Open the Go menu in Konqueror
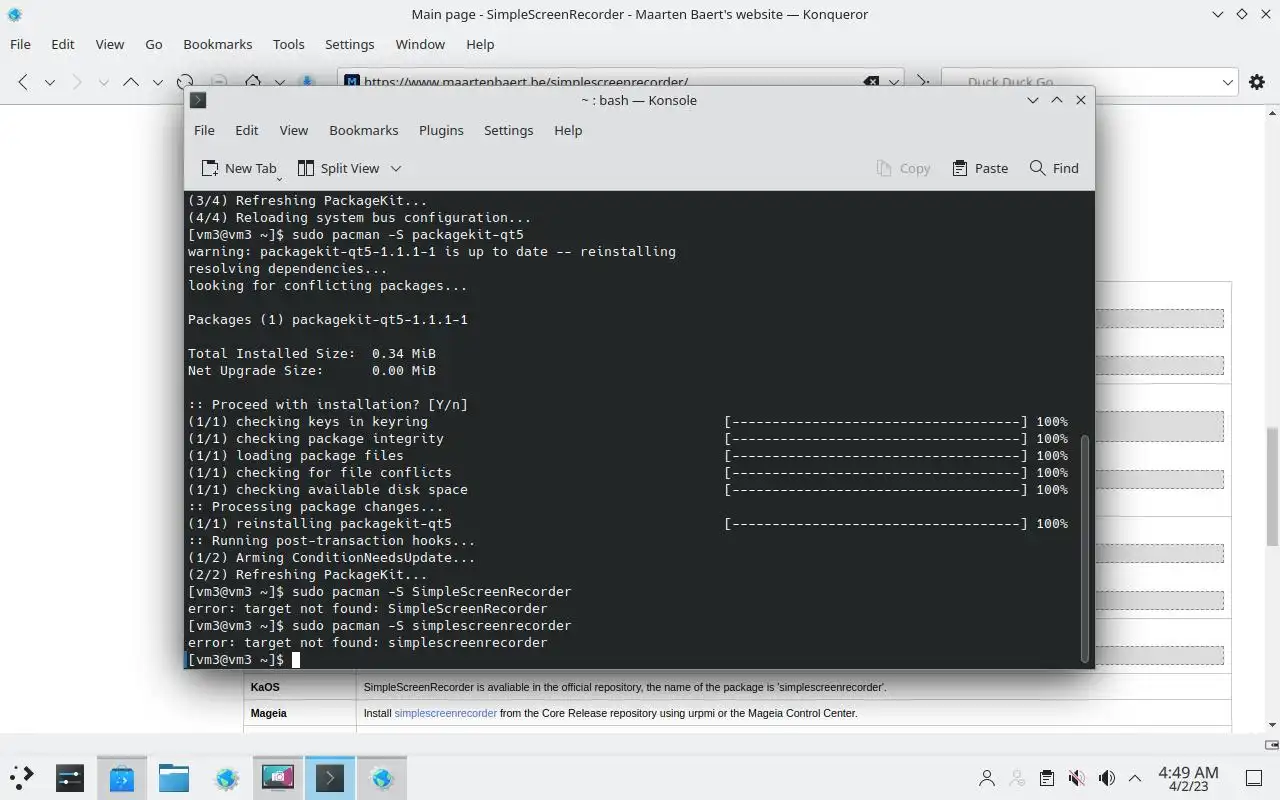The height and width of the screenshot is (800, 1280). click(x=153, y=44)
